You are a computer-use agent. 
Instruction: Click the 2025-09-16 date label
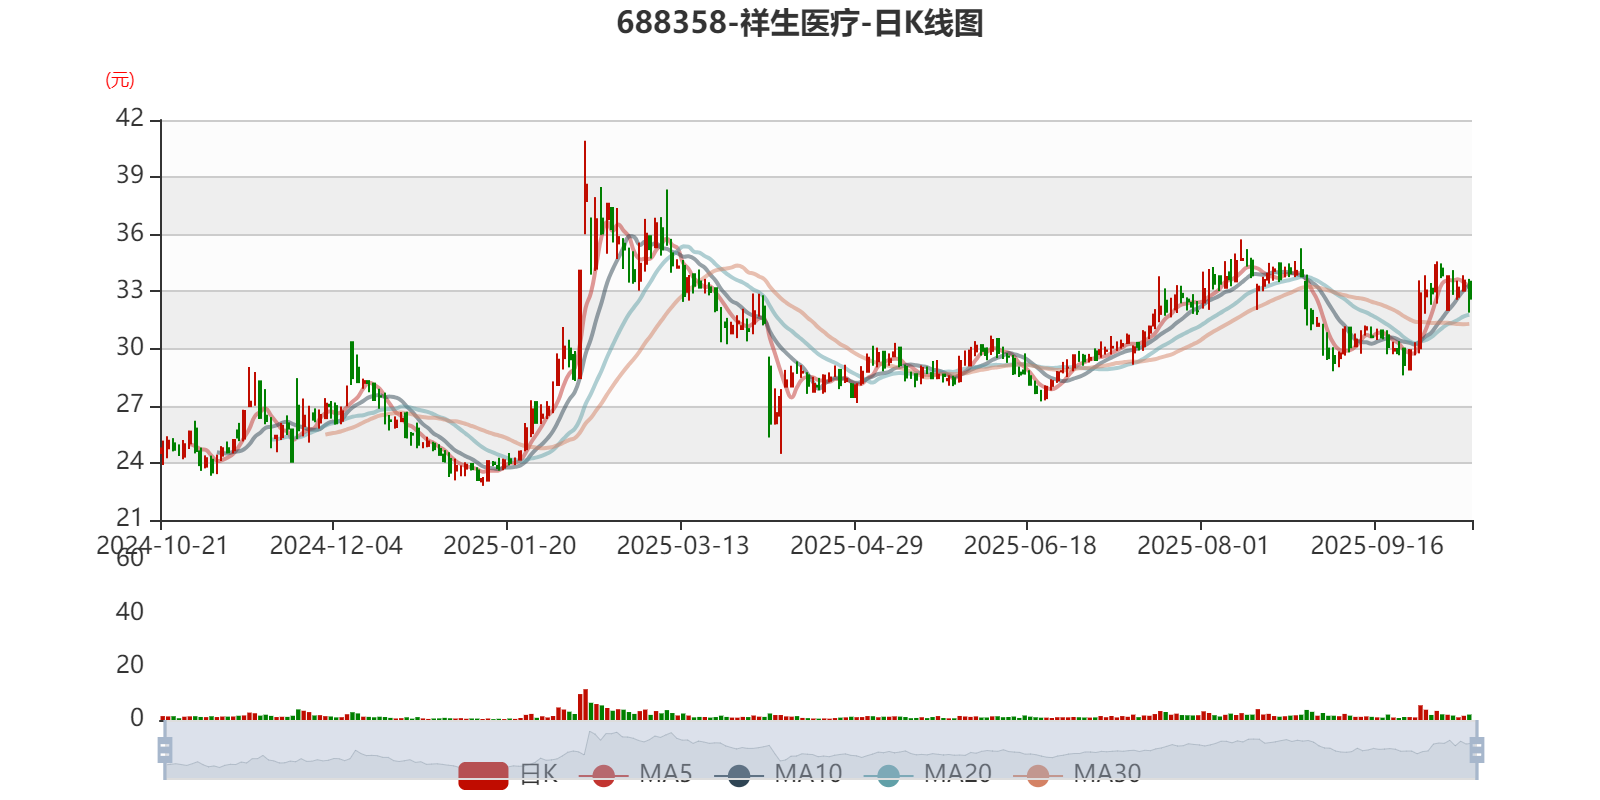tap(1377, 545)
